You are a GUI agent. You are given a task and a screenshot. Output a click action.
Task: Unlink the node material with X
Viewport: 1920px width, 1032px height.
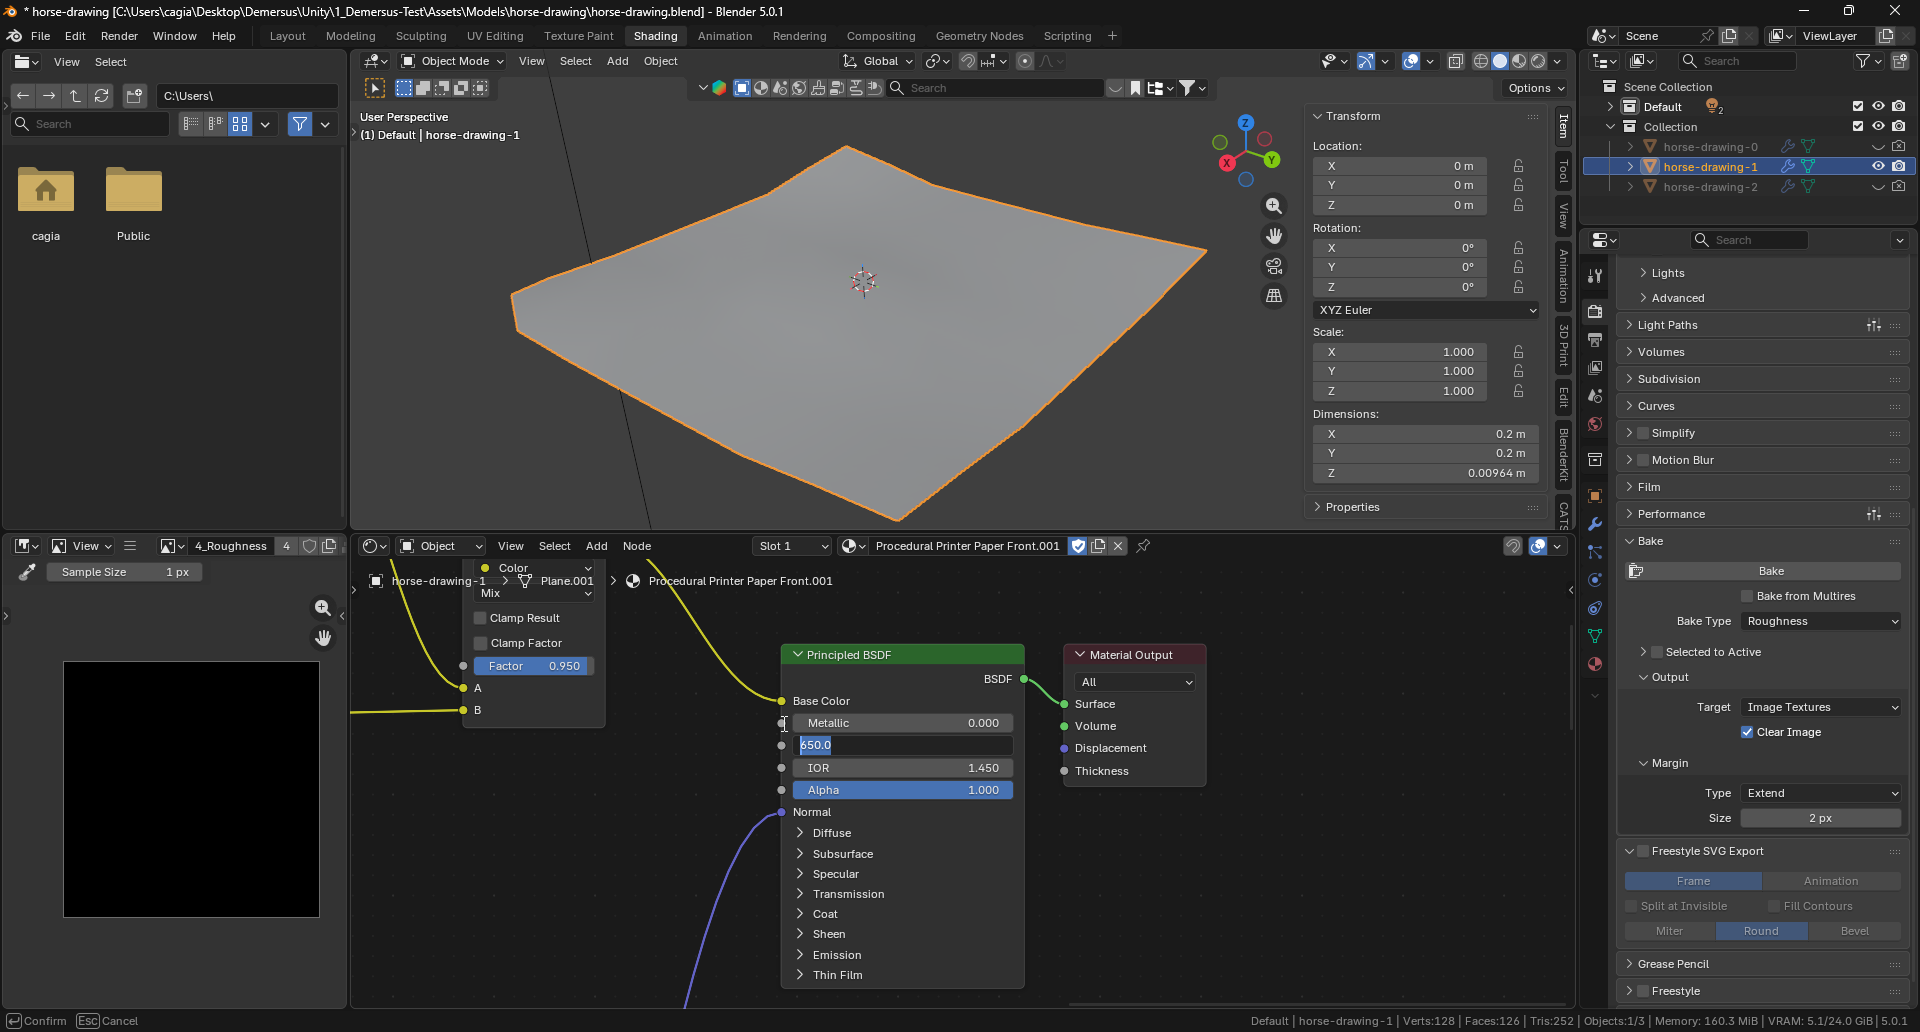tap(1118, 546)
